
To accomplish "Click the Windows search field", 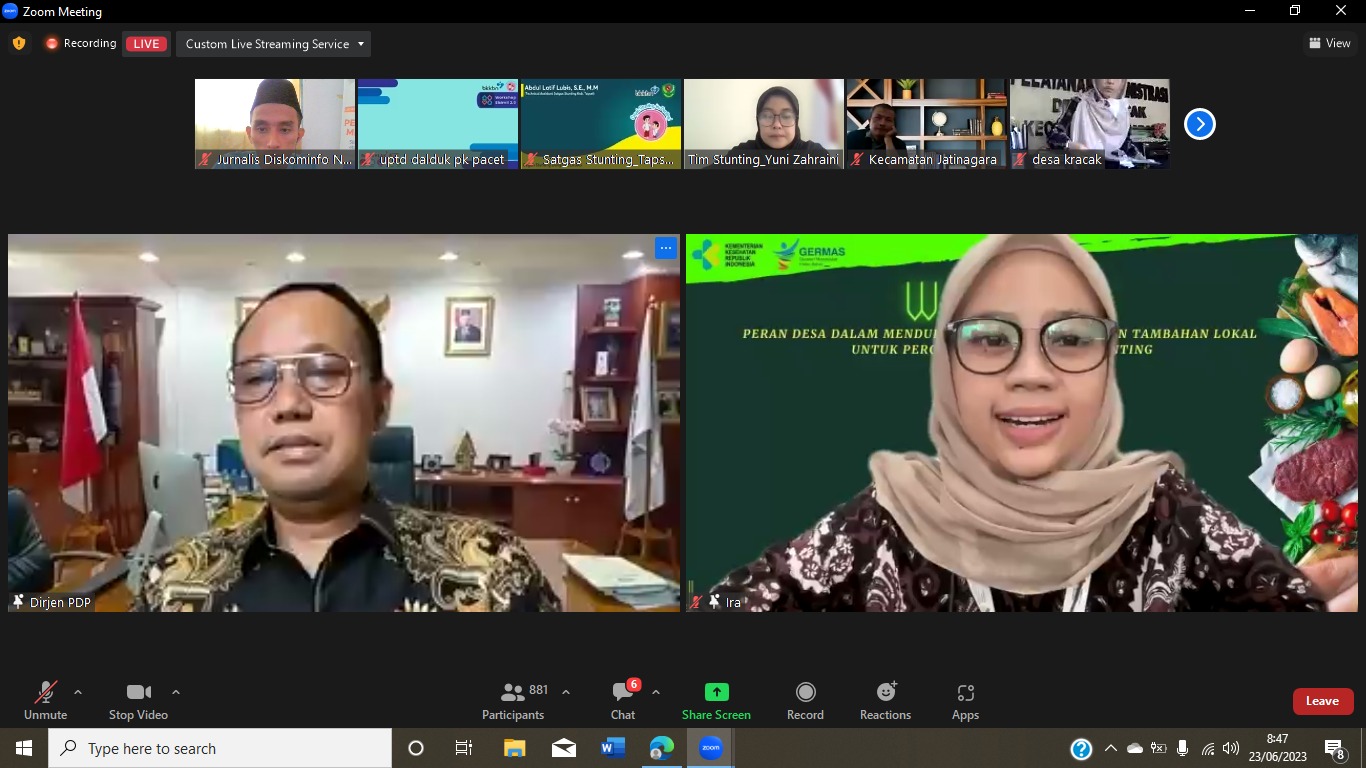I will (220, 748).
